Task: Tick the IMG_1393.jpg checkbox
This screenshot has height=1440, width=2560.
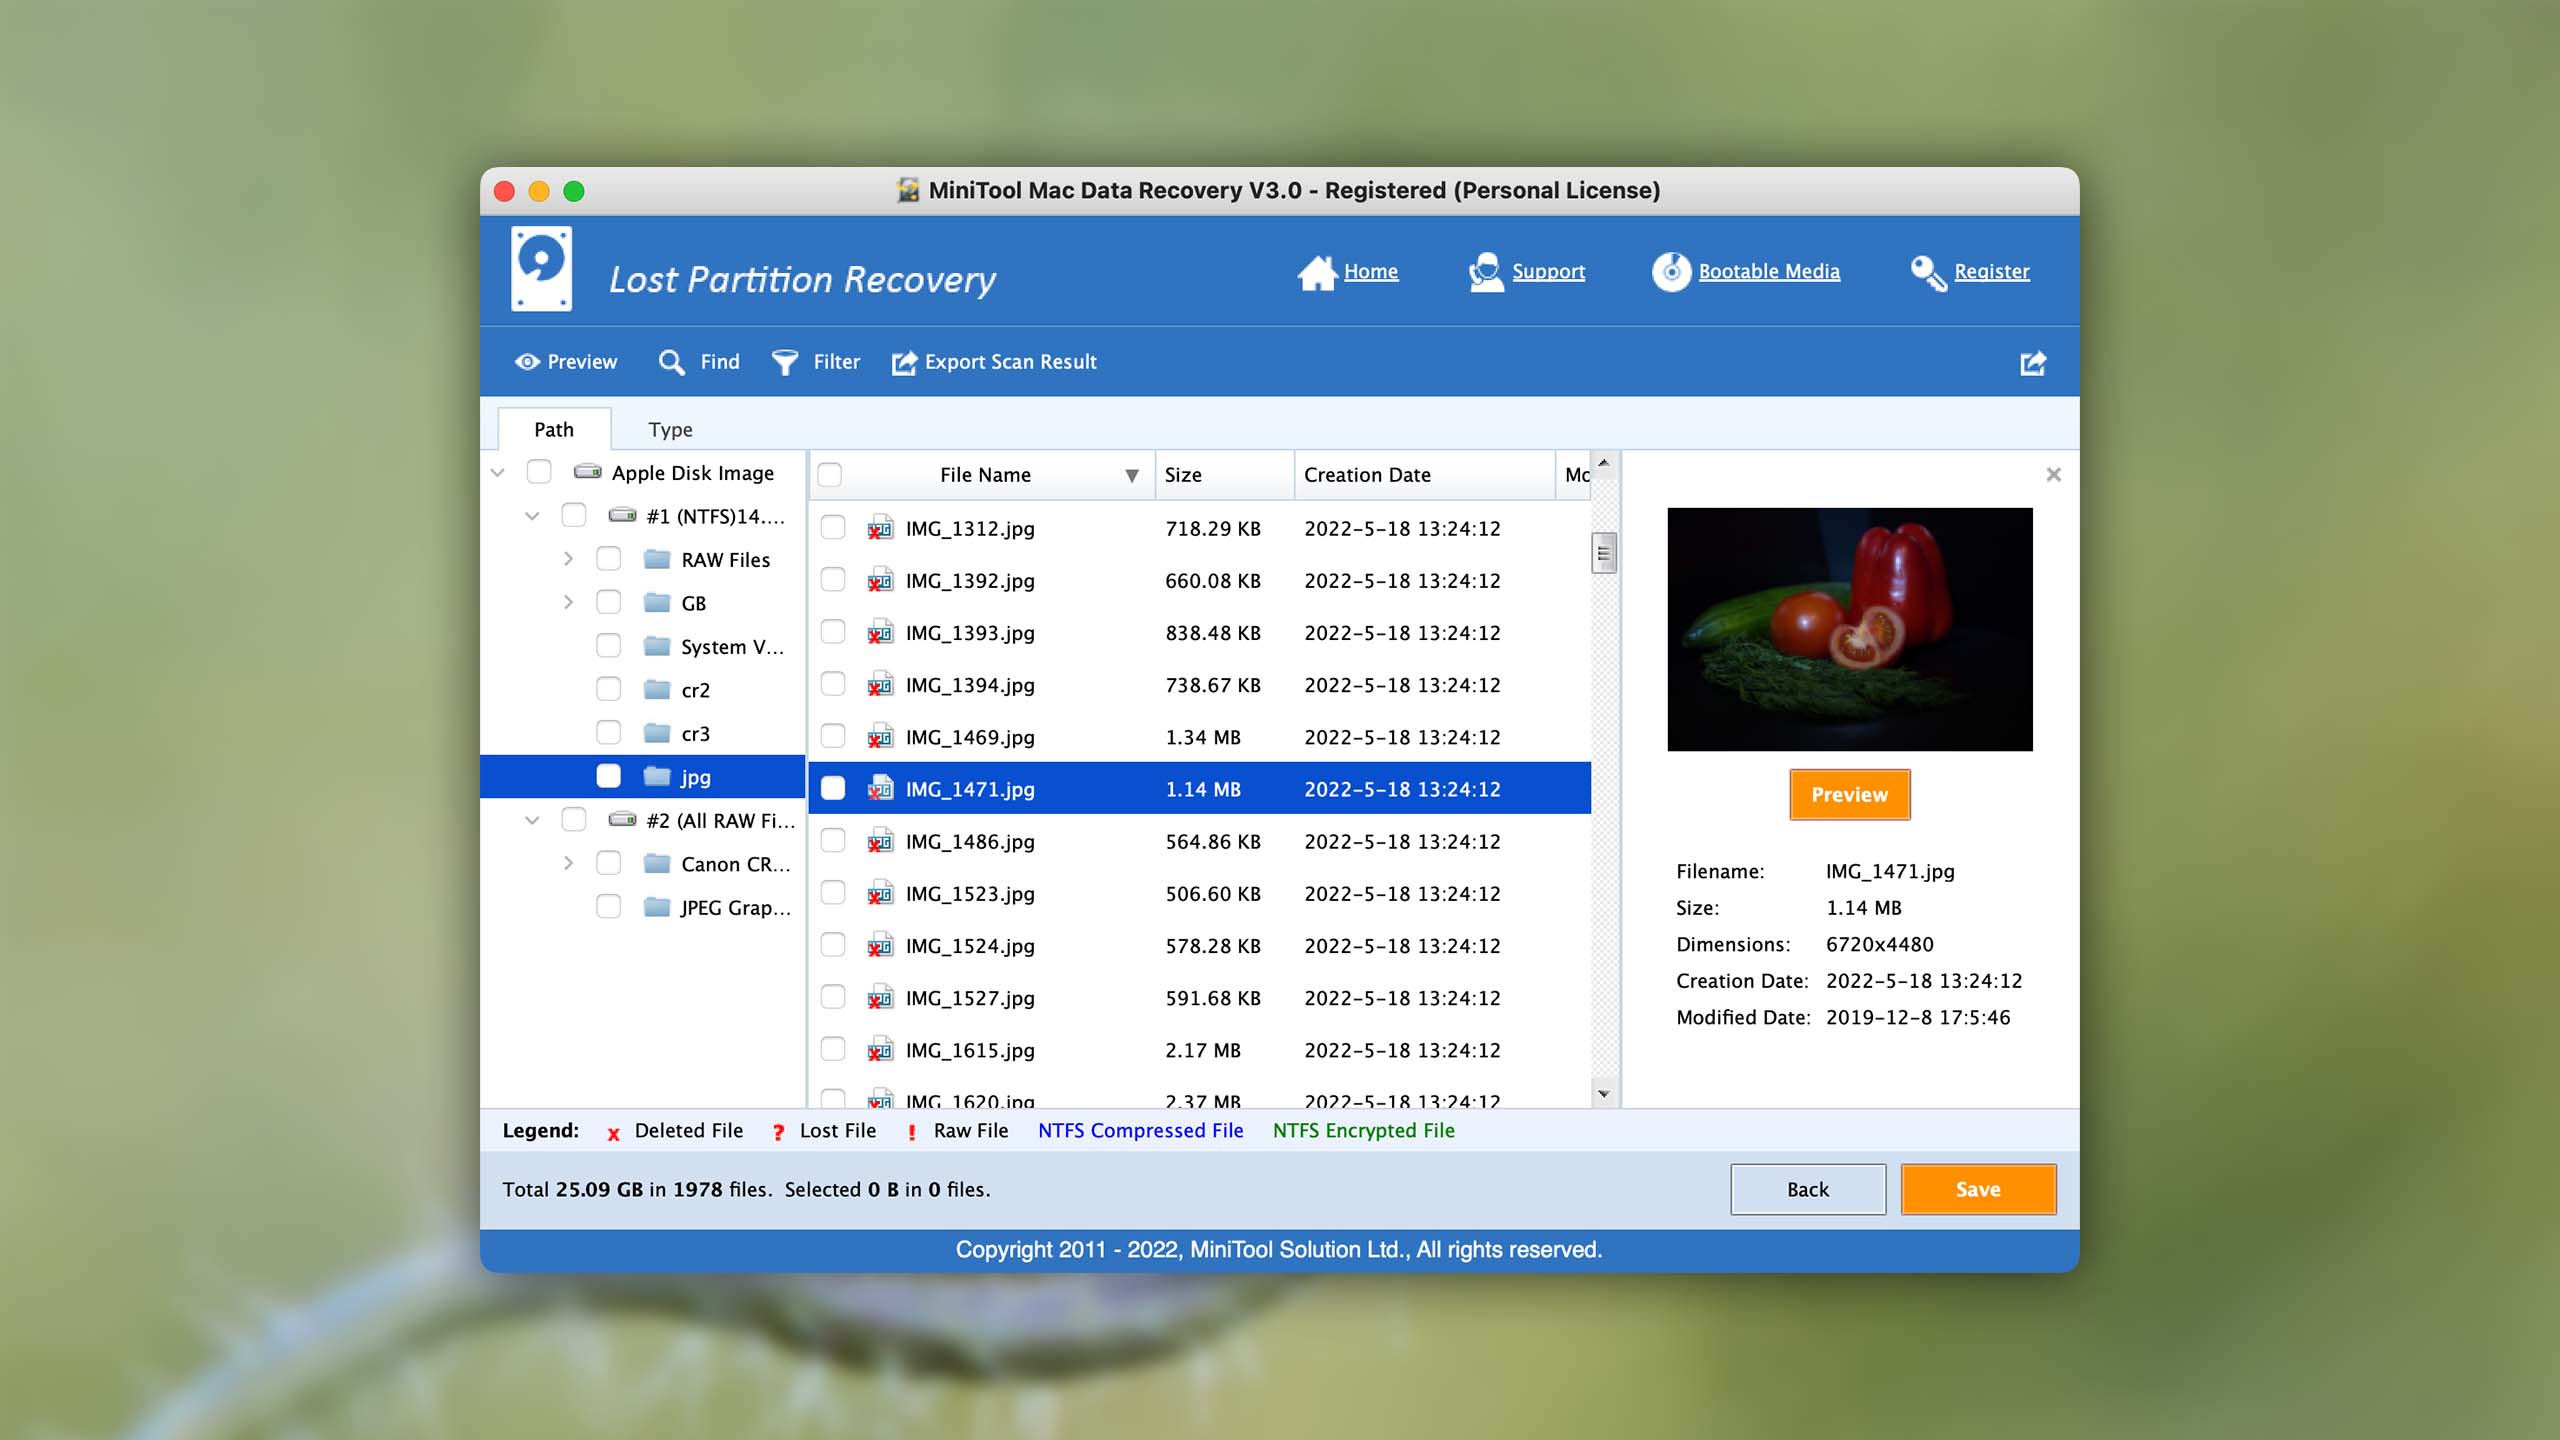Action: point(832,632)
